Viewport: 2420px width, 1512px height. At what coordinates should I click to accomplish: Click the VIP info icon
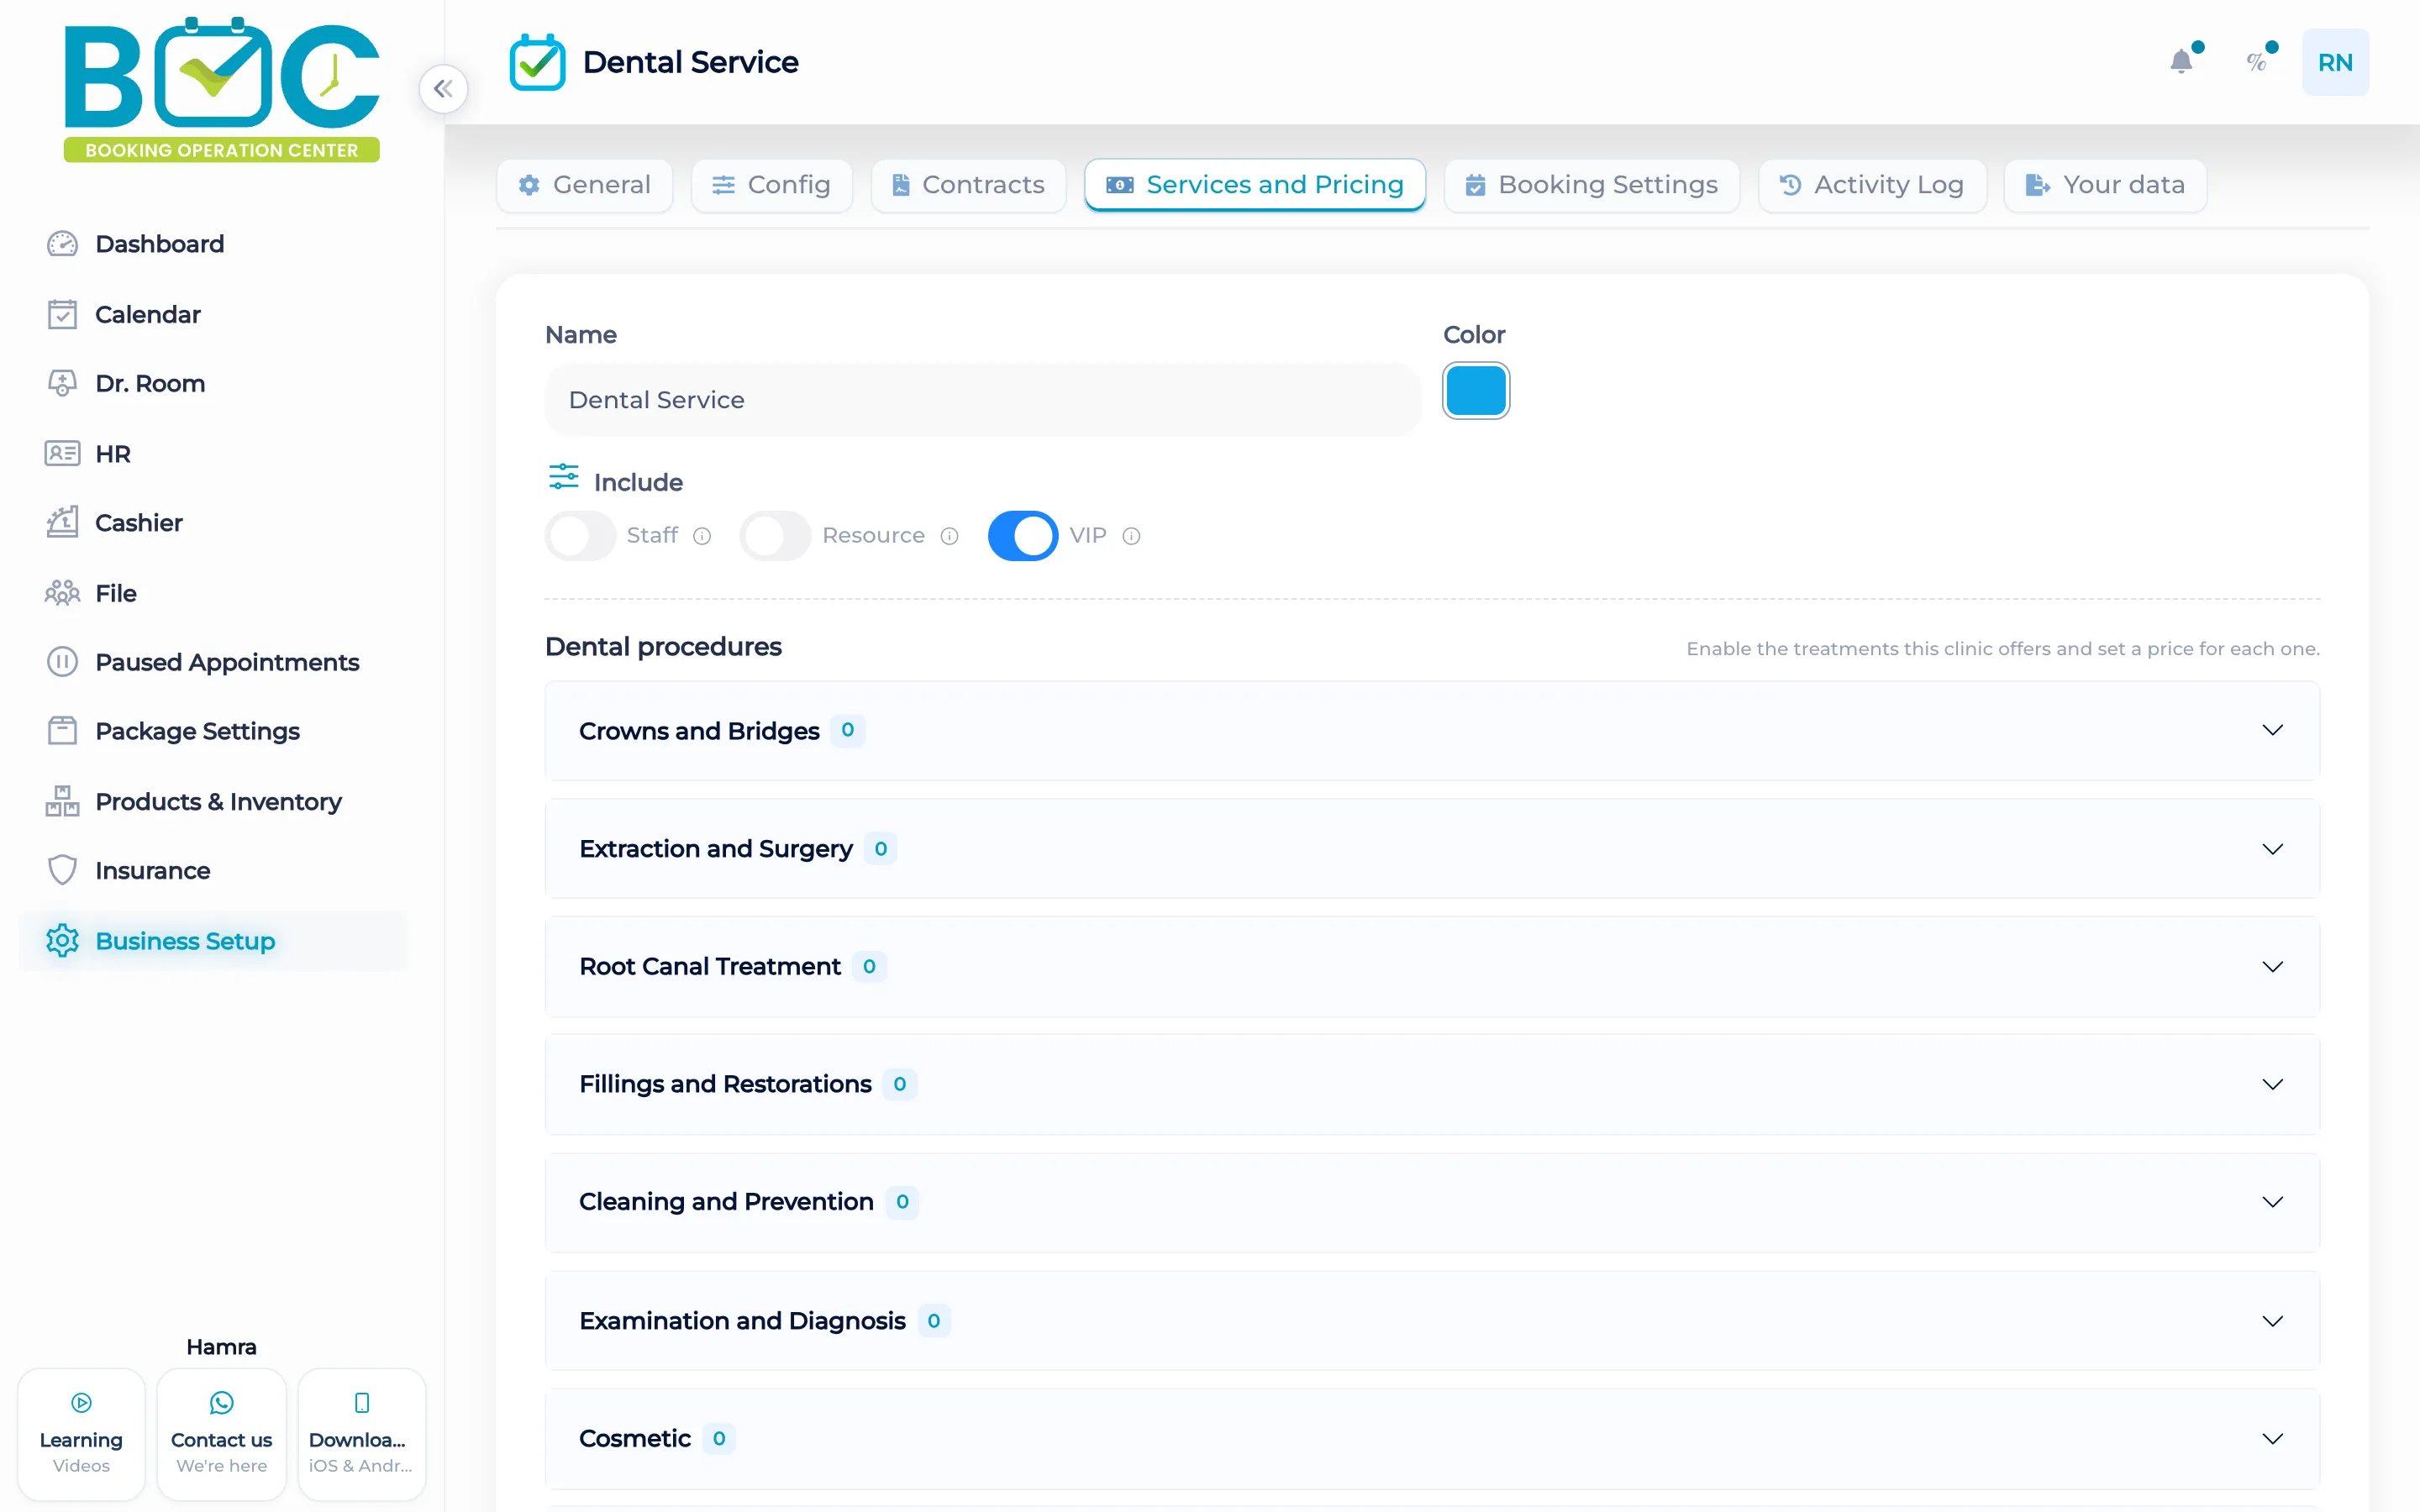click(1131, 536)
